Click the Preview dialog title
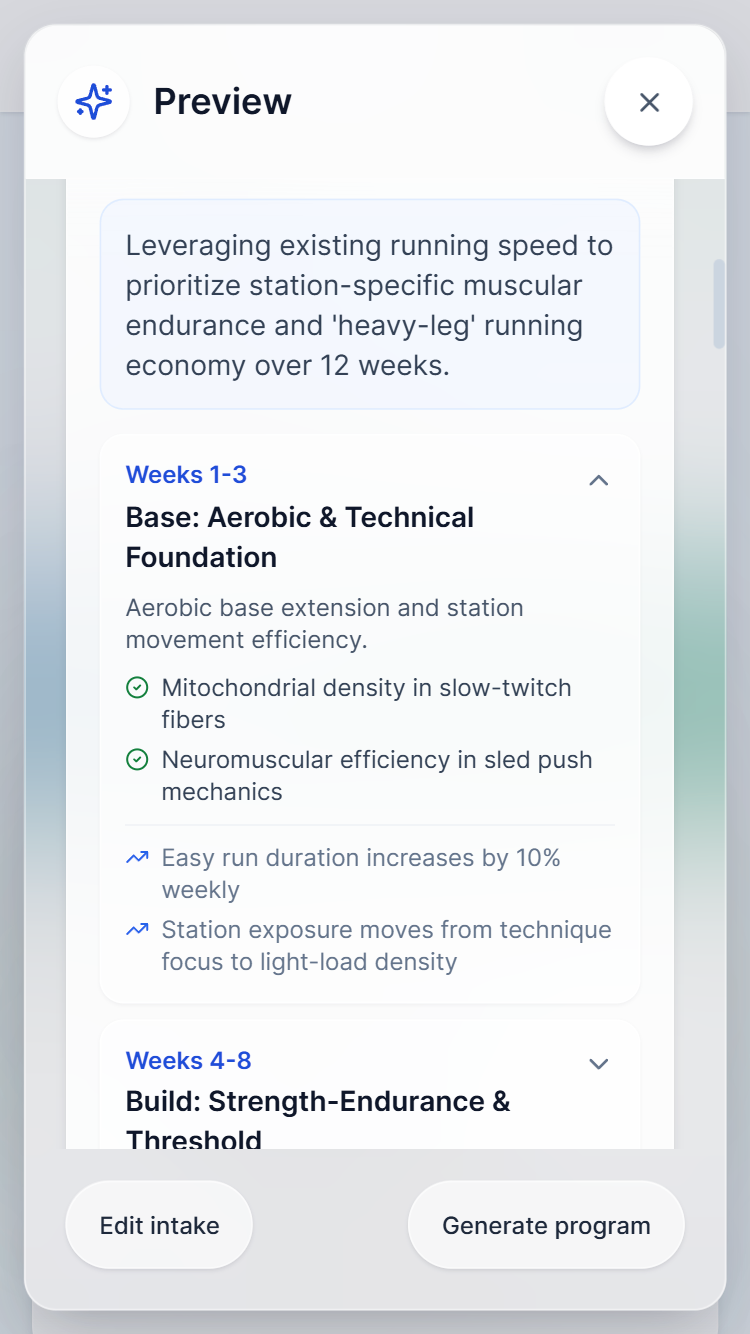Image resolution: width=750 pixels, height=1334 pixels. (x=222, y=102)
